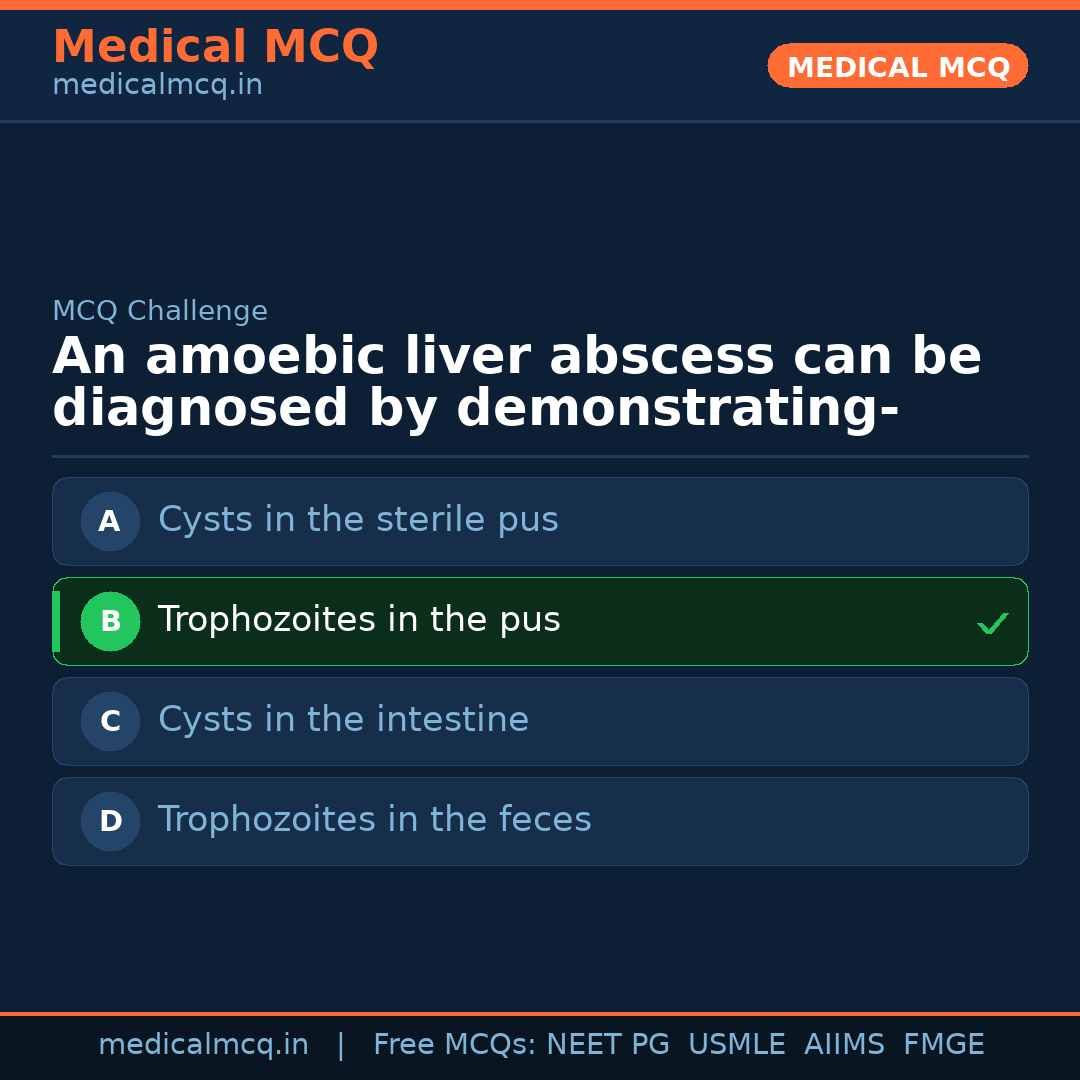Select answer 'Trophozoites in the pus'

tap(359, 620)
